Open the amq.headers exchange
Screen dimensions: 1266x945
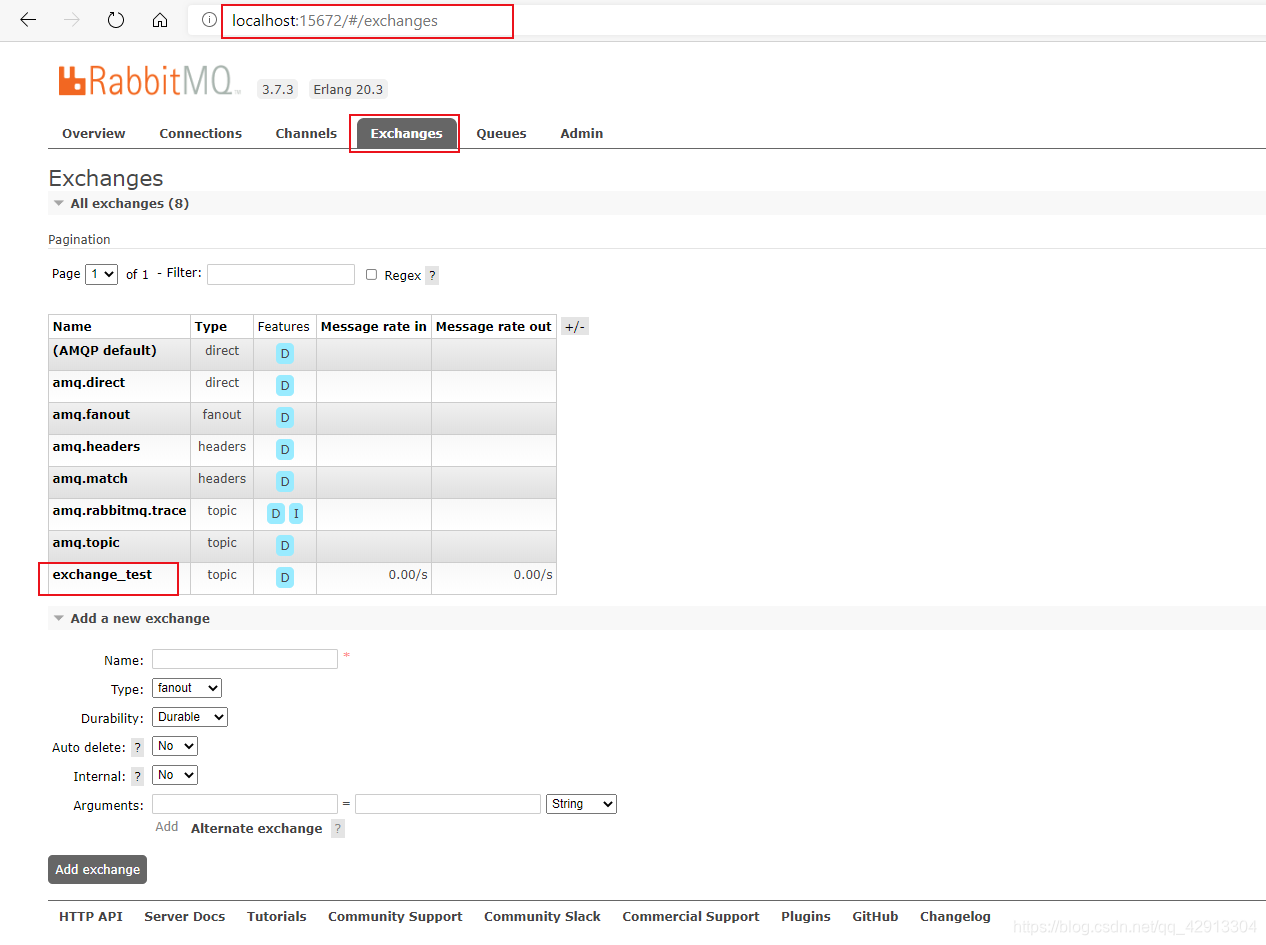96,447
